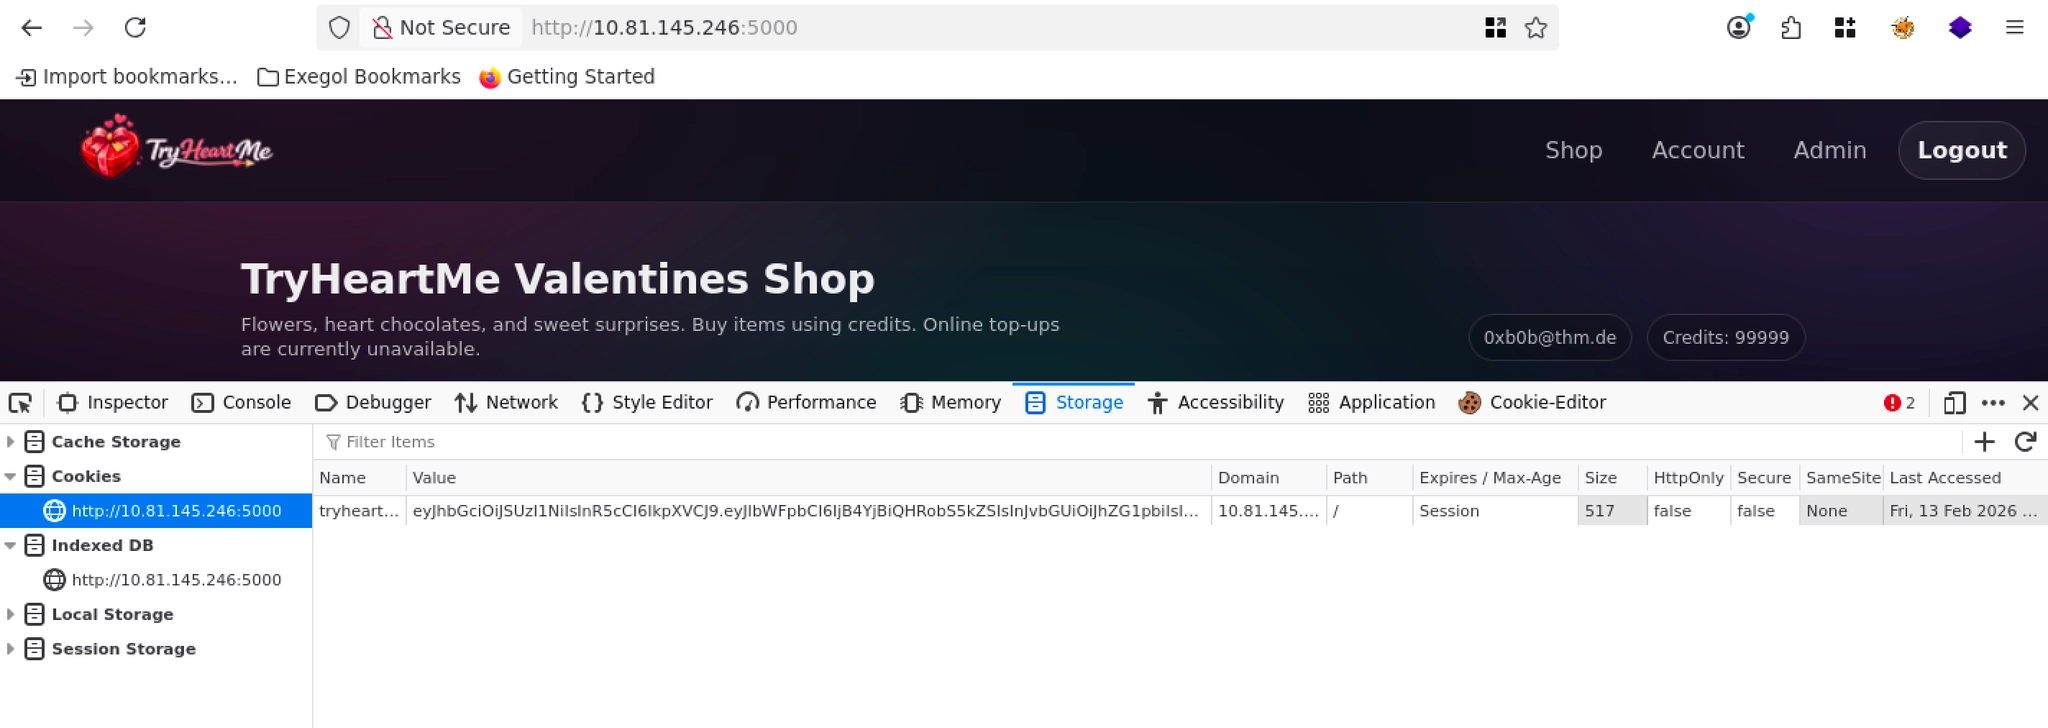
Task: Click the add new cookie plus icon
Action: coord(1984,442)
